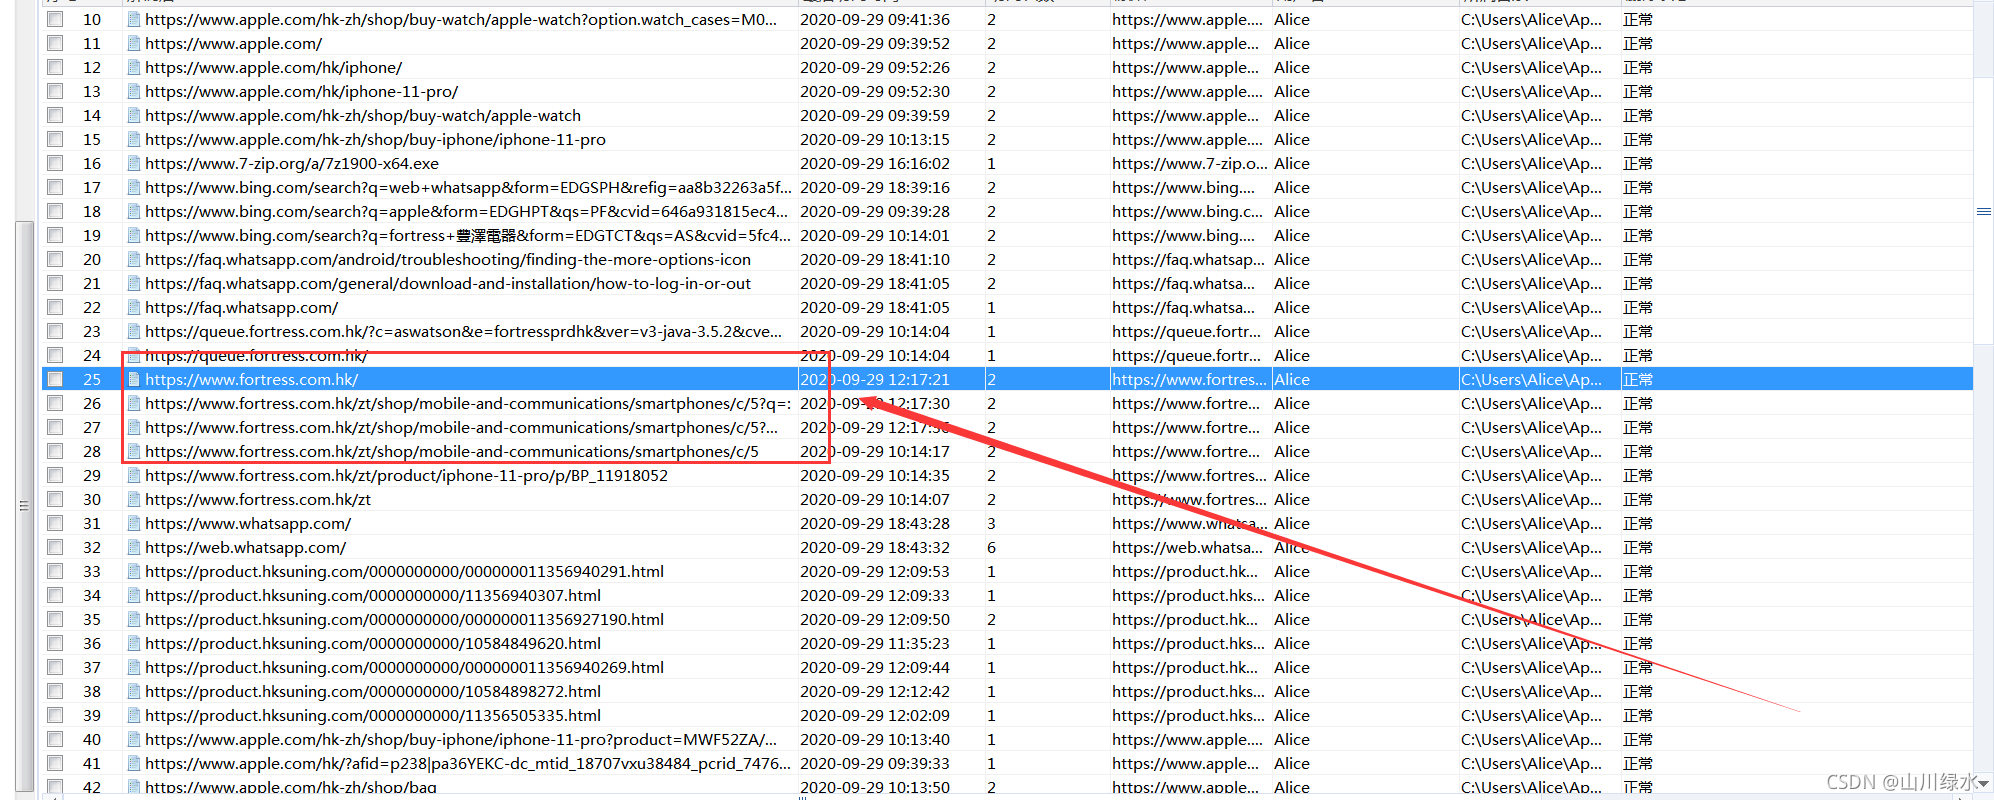Click page icon of iphone-11-pro/p/BP_11918052 row
The image size is (1994, 800).
133,475
